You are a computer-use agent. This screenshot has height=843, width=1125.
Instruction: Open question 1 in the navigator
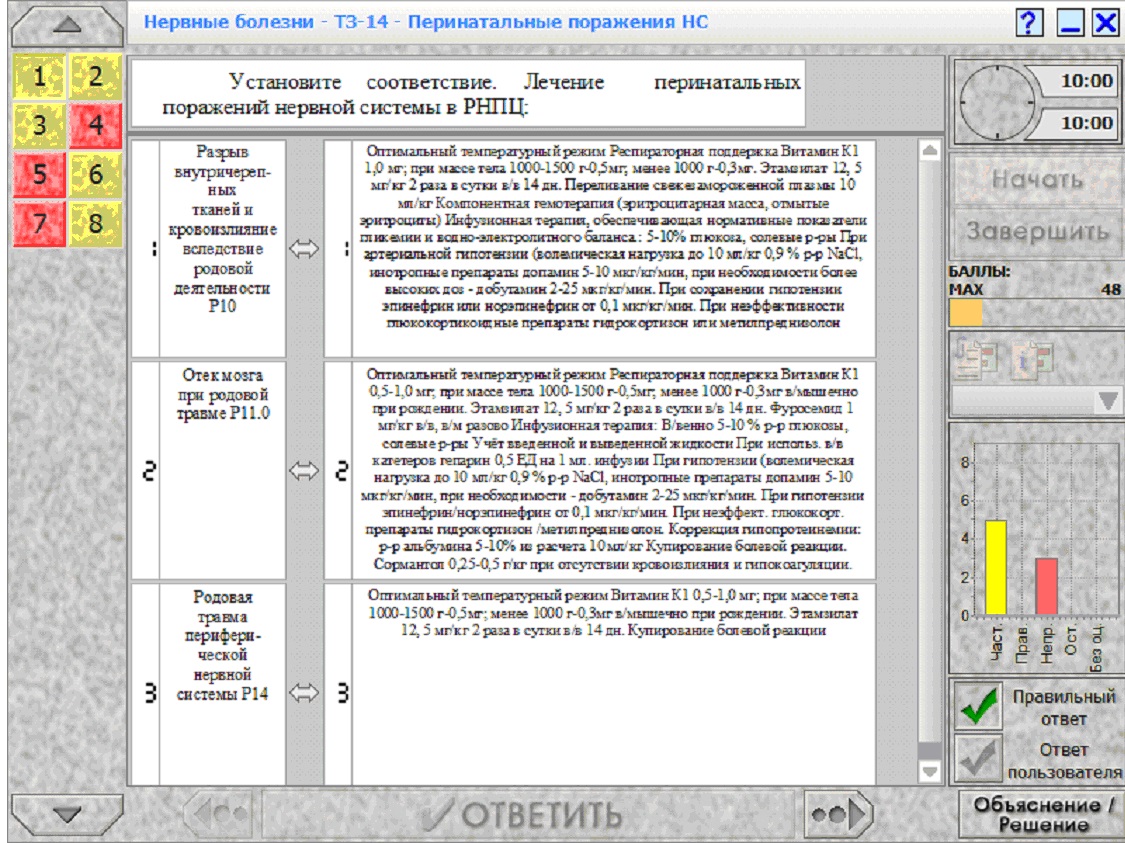tap(39, 76)
